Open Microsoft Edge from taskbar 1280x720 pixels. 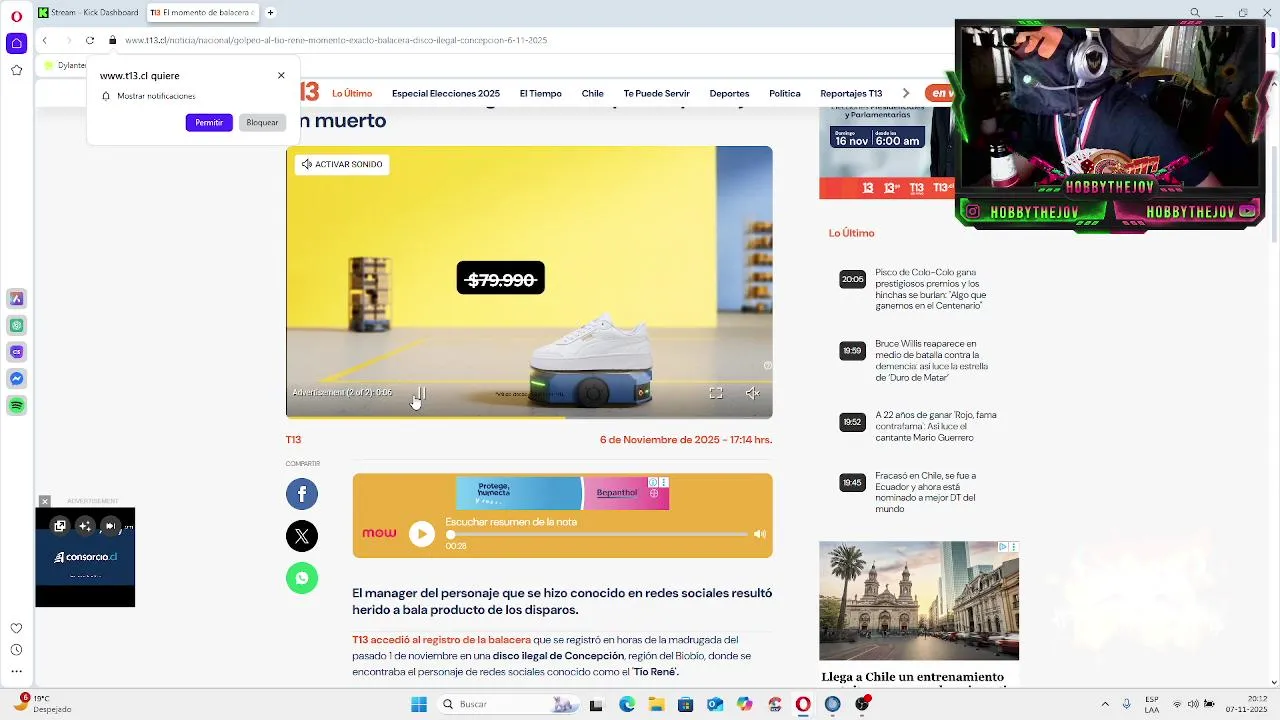(x=627, y=704)
